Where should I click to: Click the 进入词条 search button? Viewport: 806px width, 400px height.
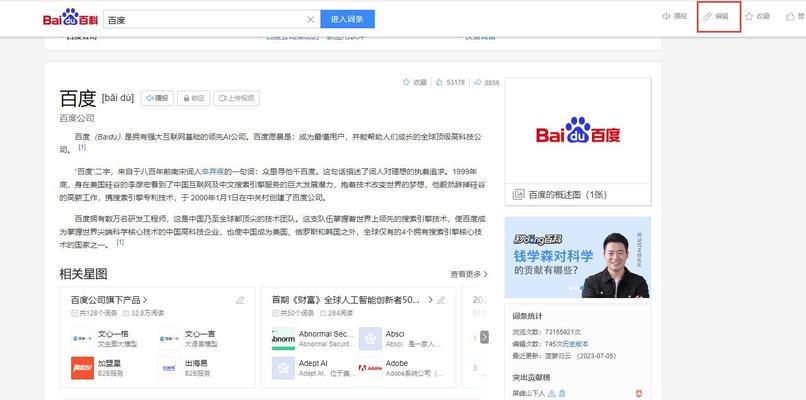tap(347, 19)
